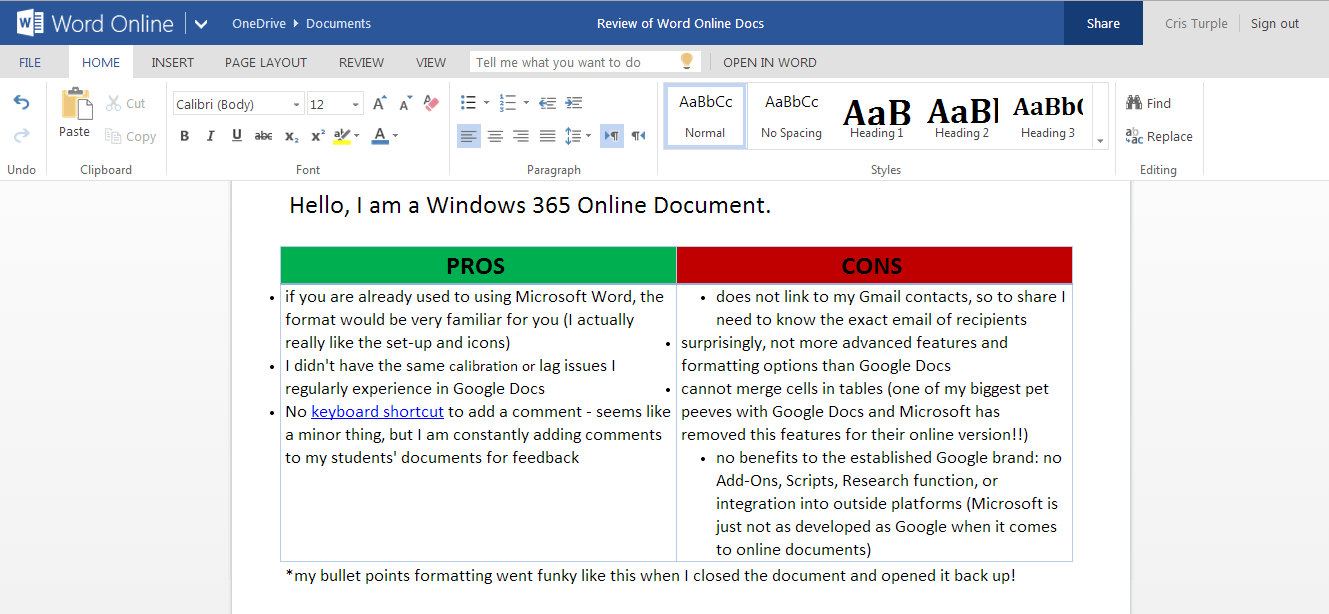
Task: Toggle underline formatting
Action: (237, 136)
